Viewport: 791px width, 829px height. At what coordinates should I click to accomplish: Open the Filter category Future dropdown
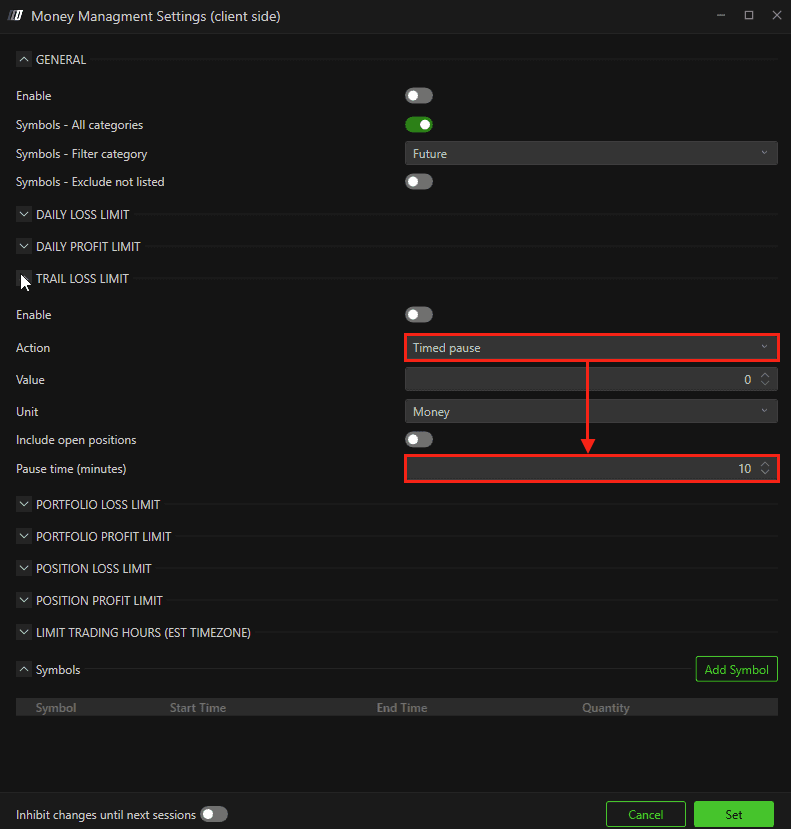(x=591, y=153)
